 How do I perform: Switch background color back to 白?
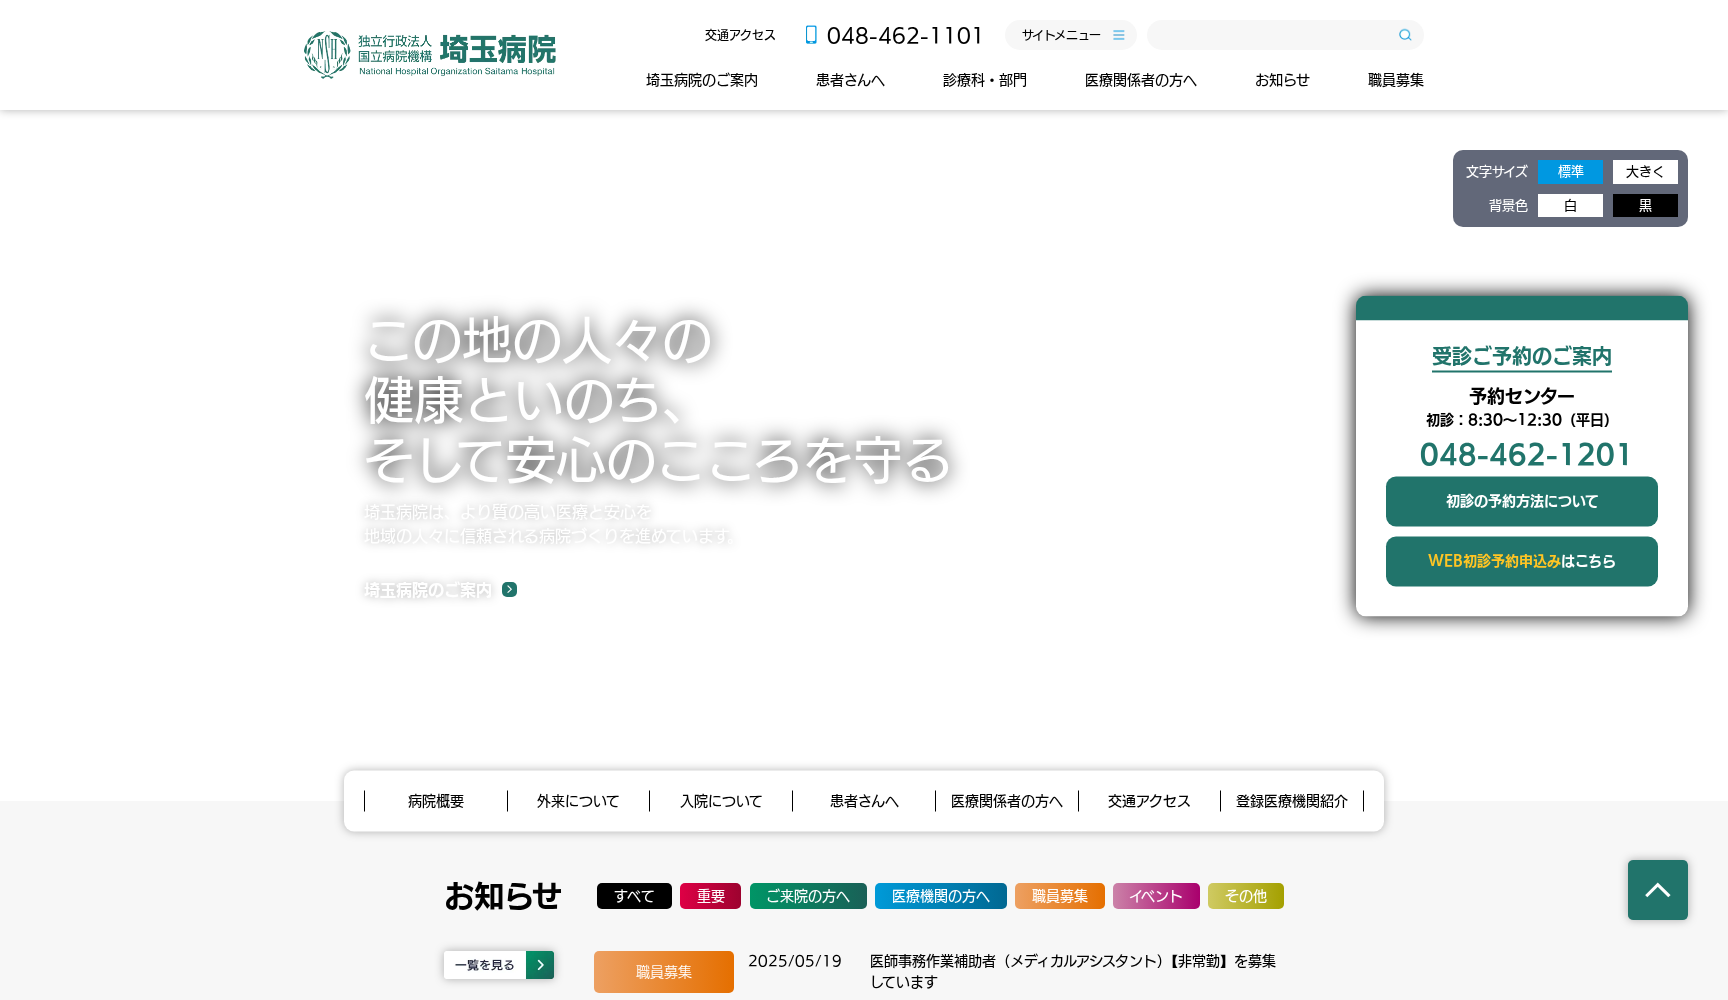pyautogui.click(x=1570, y=205)
